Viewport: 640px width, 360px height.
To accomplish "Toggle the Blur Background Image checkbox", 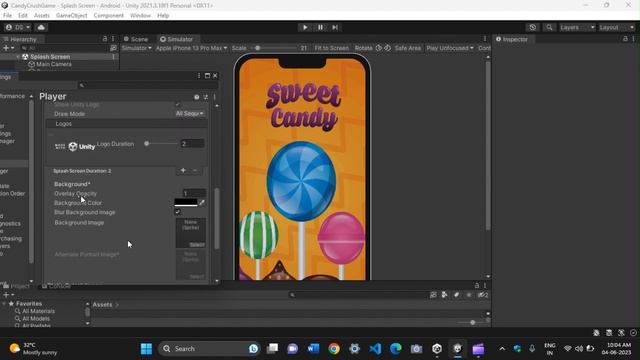I will coord(178,212).
